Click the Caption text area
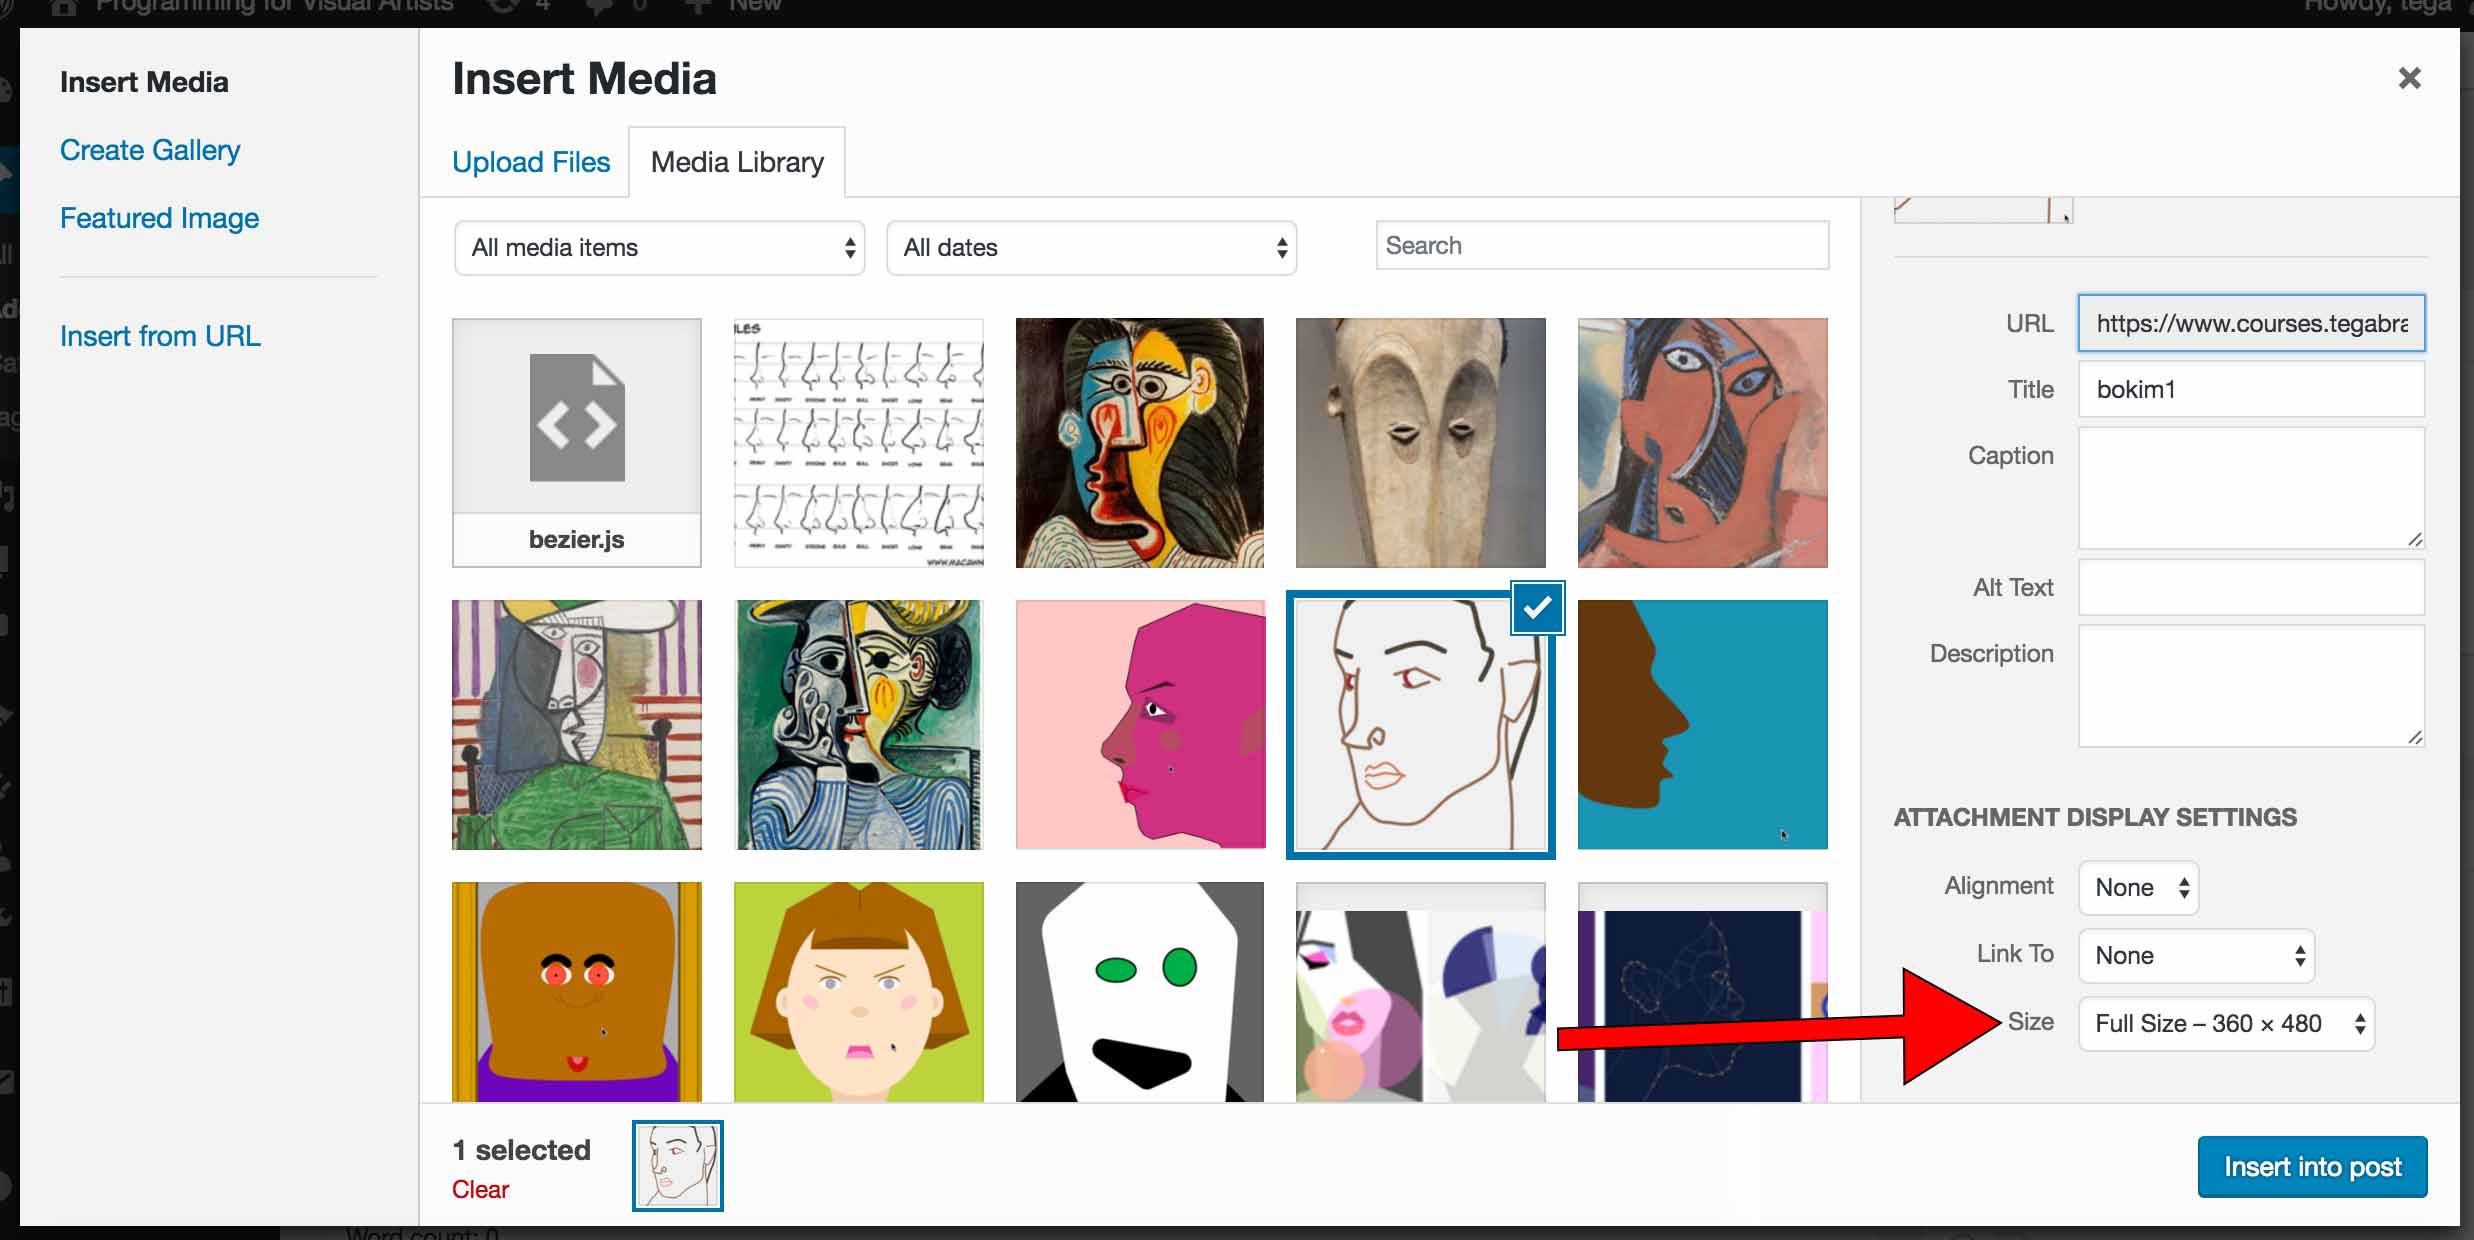The image size is (2474, 1240). [x=2252, y=488]
